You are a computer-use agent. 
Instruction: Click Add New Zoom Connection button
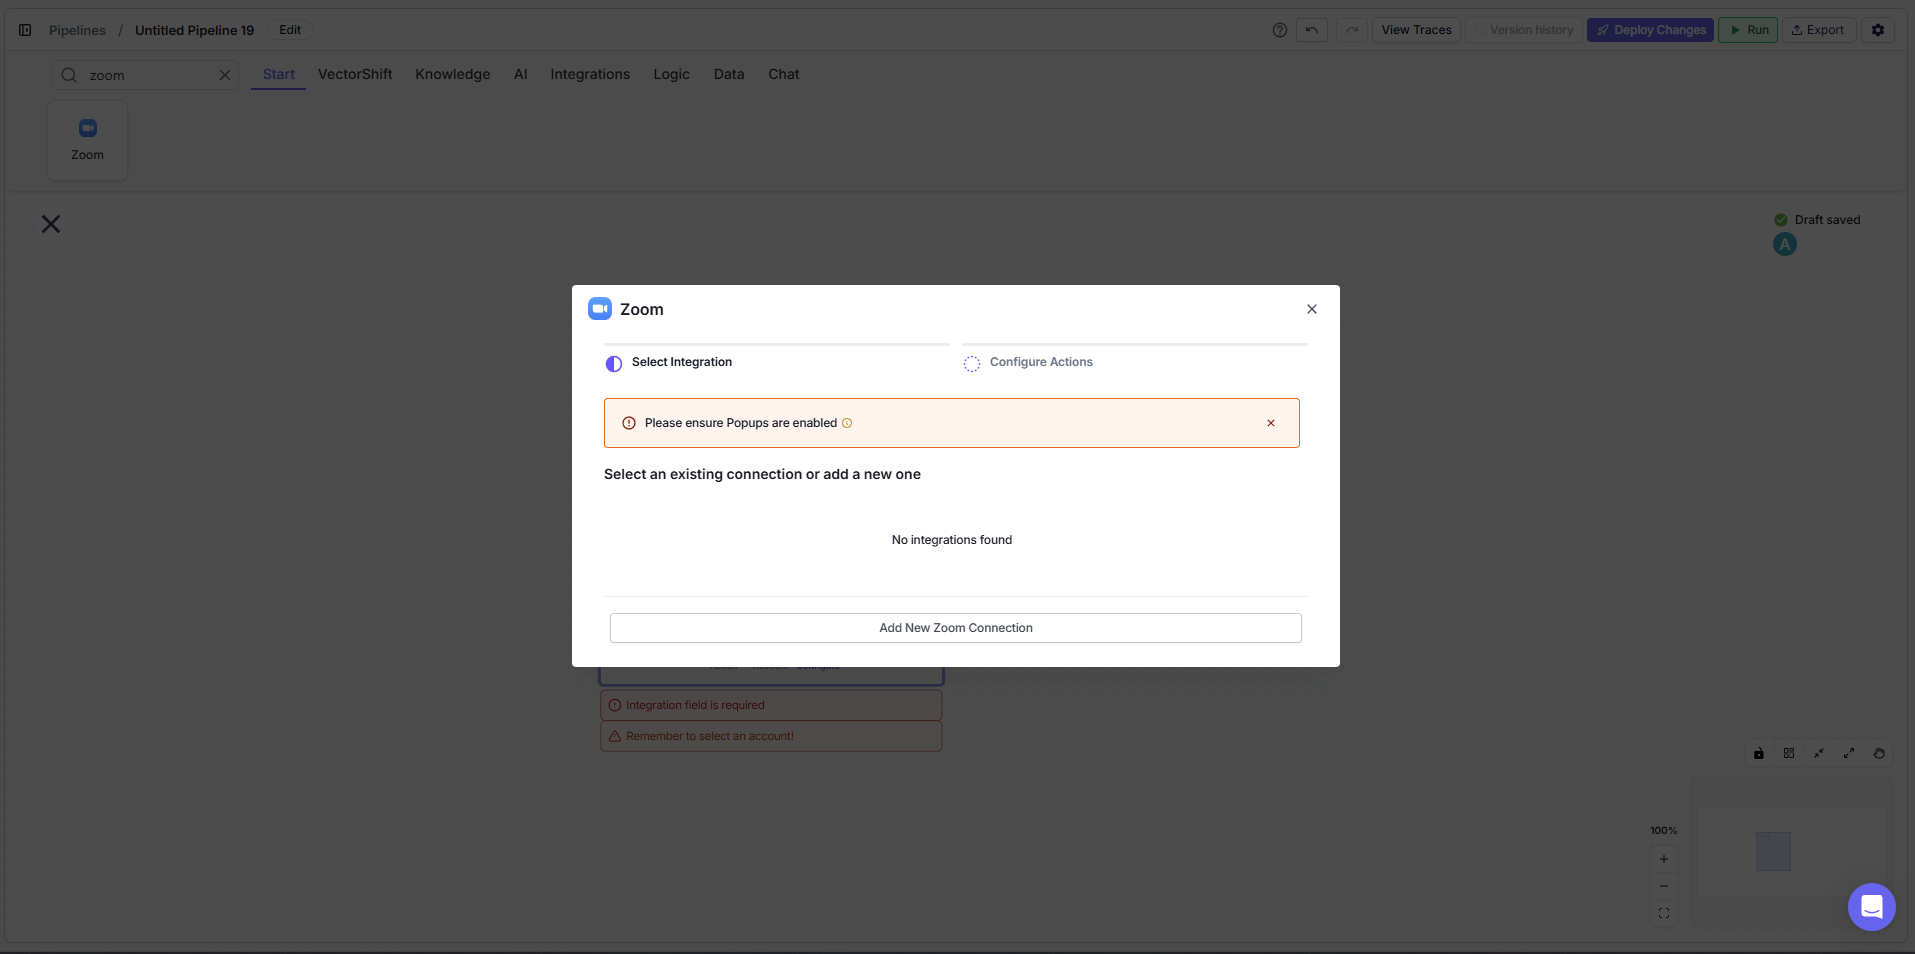tap(955, 628)
